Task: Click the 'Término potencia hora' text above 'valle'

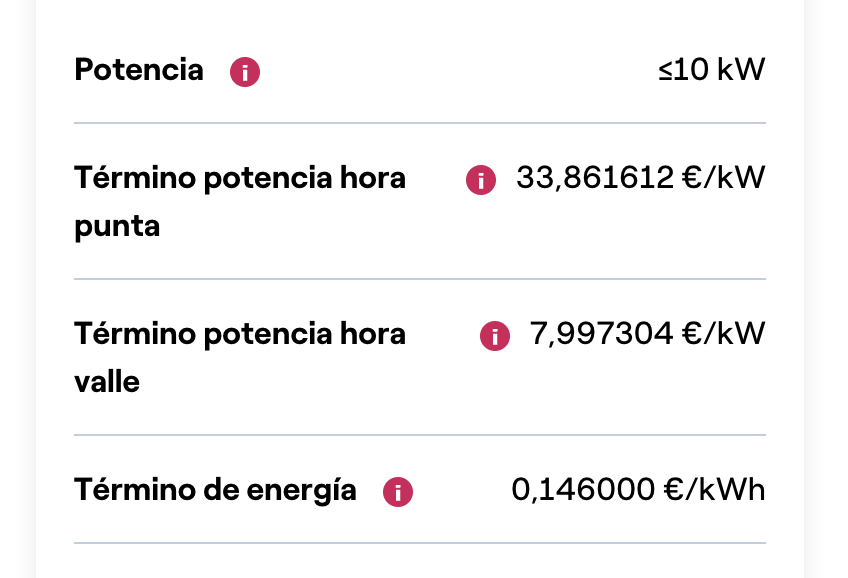Action: [x=240, y=334]
